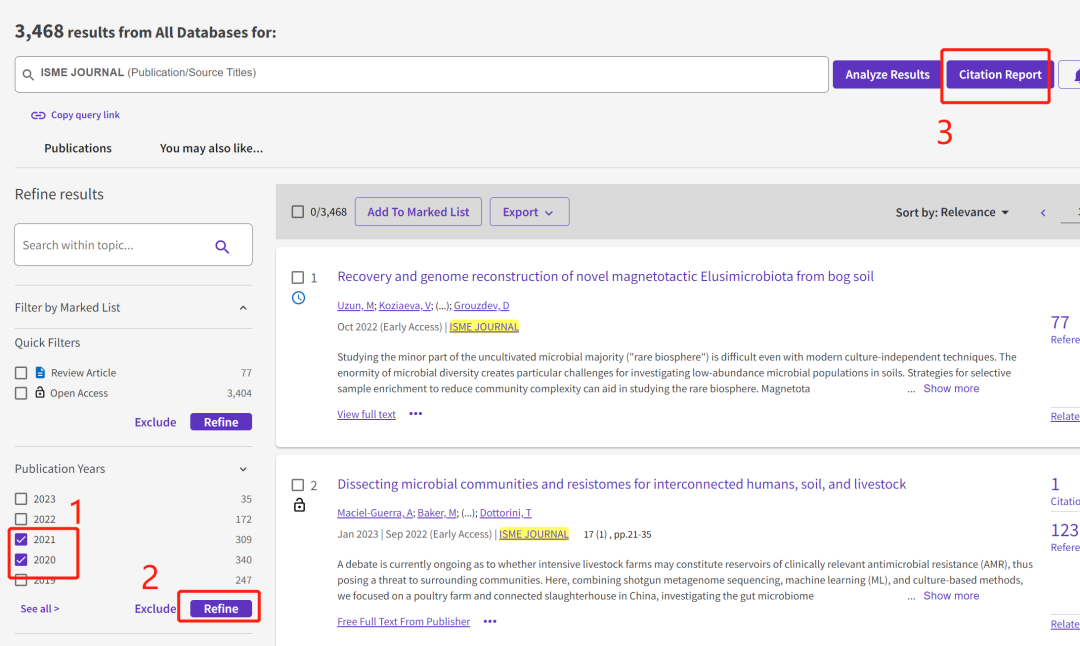Uncheck the 2020 publication year box
The width and height of the screenshot is (1080, 646).
pyautogui.click(x=21, y=559)
